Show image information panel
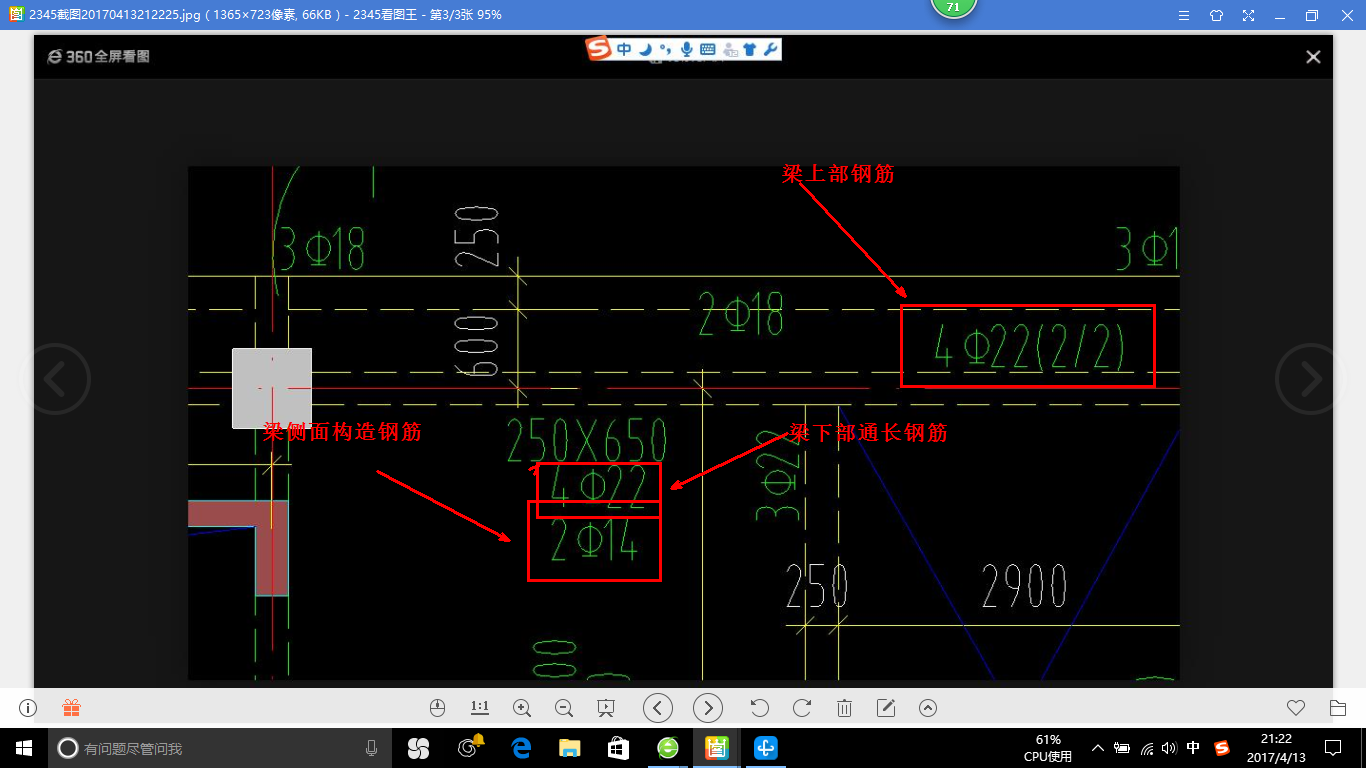Viewport: 1366px width, 768px height. [x=28, y=708]
